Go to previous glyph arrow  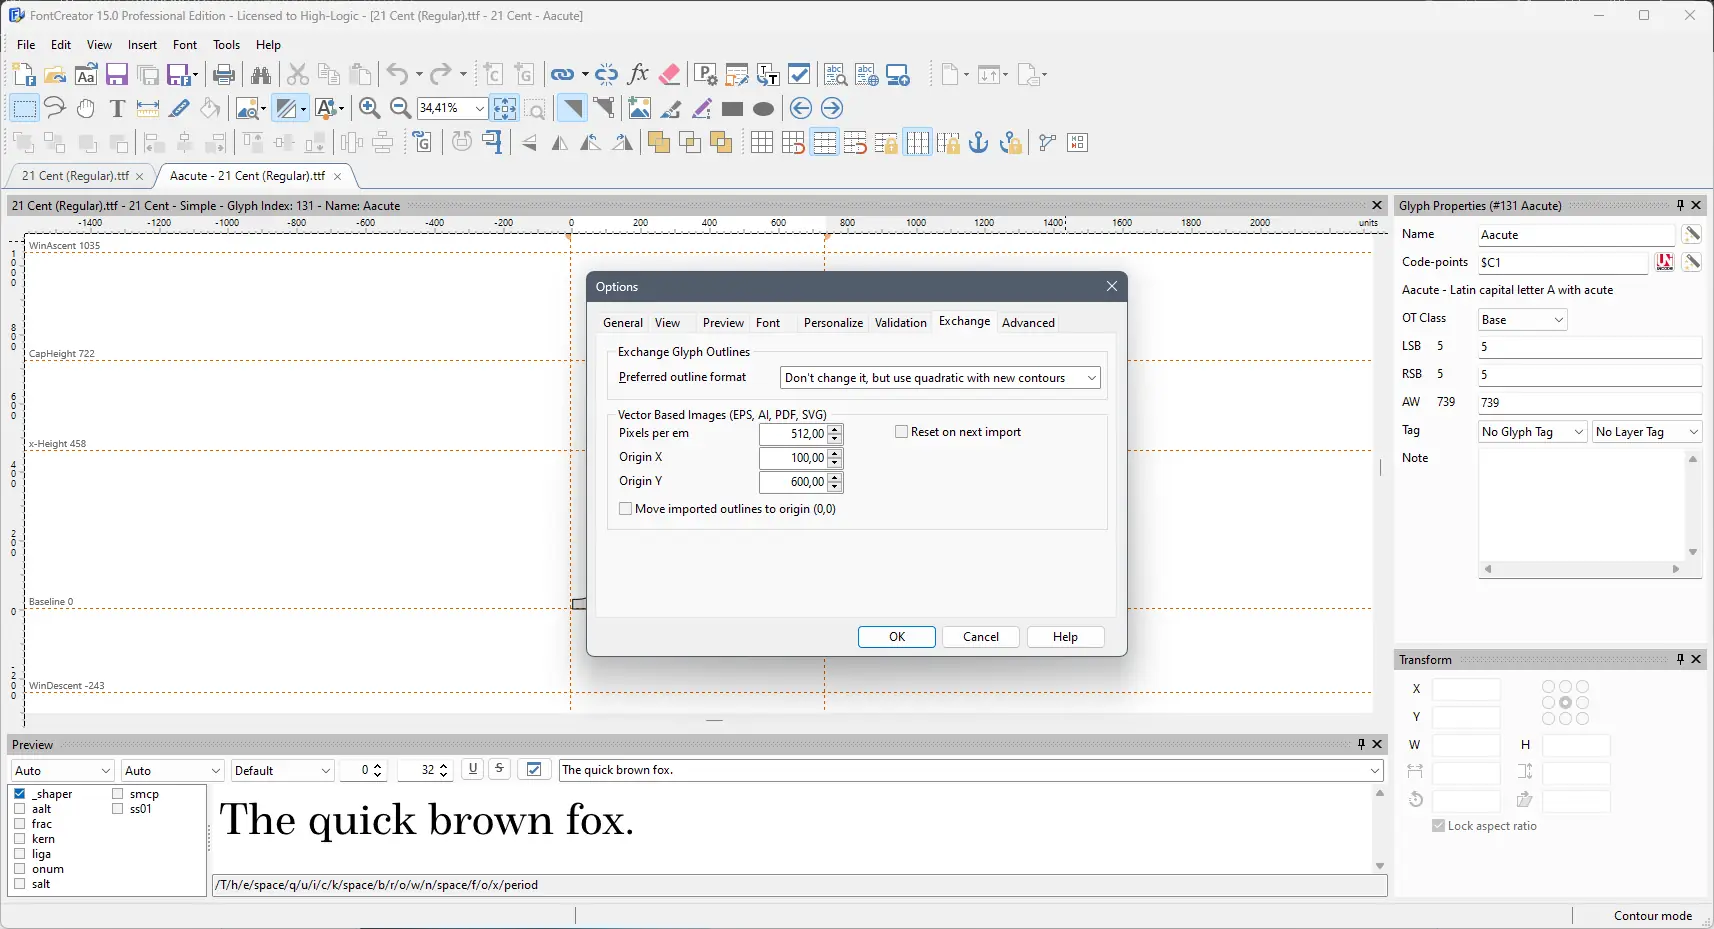pyautogui.click(x=801, y=109)
